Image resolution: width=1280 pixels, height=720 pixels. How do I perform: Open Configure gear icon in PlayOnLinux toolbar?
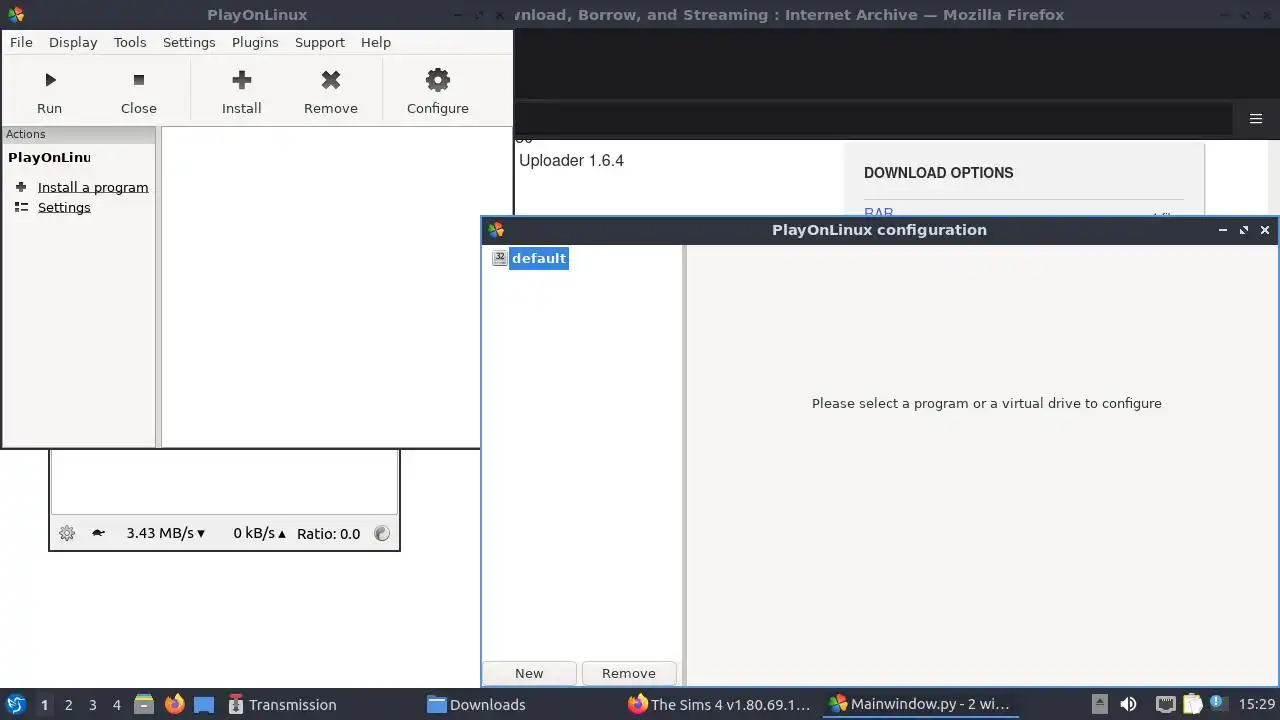click(438, 80)
